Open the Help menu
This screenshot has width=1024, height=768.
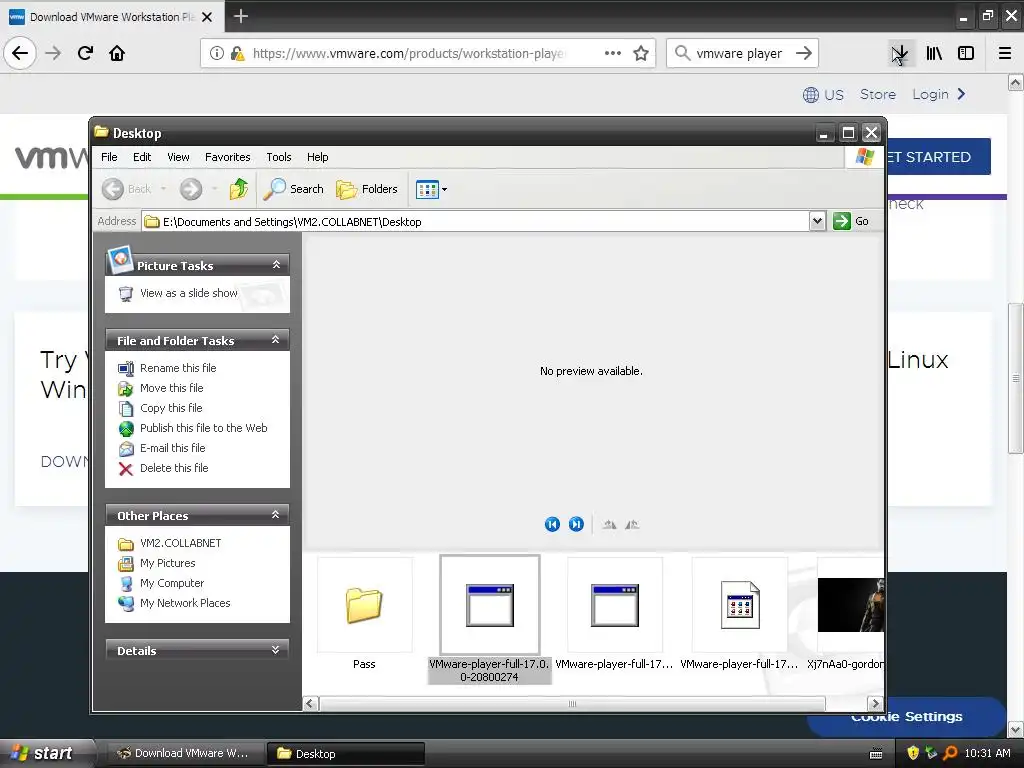click(317, 157)
